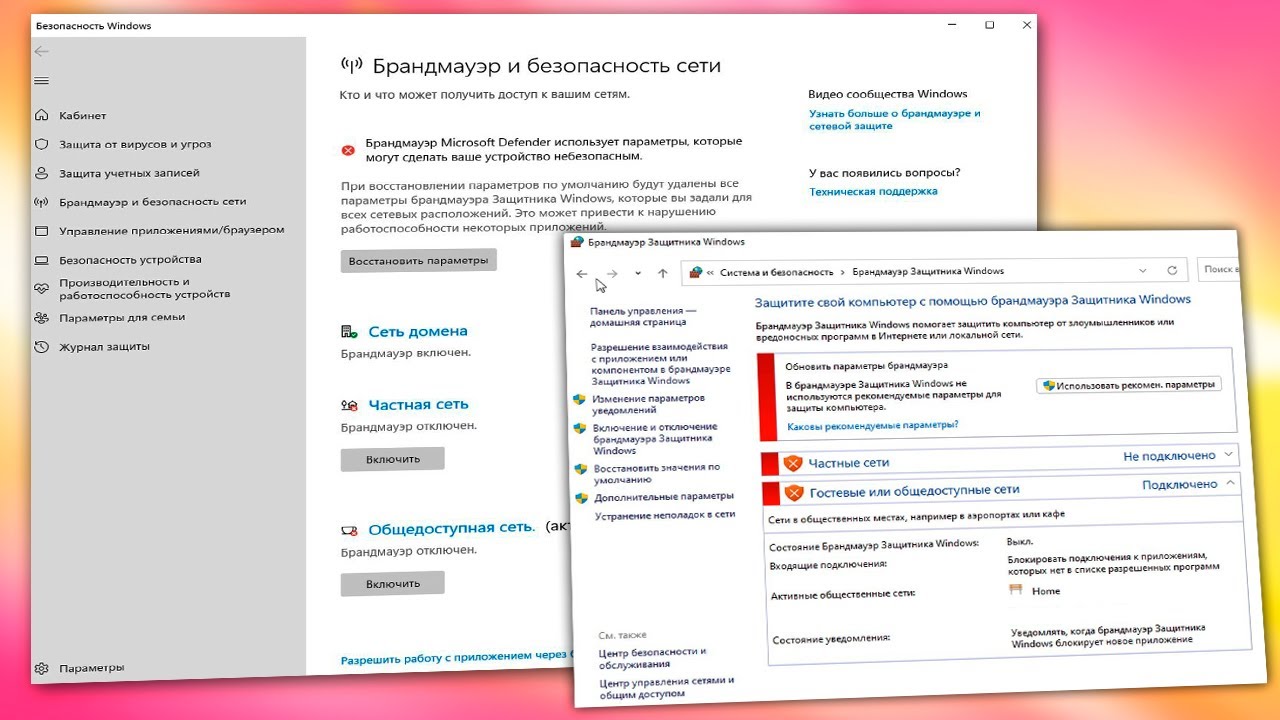
Task: Open the hamburger menu in Windows Security
Action: pyautogui.click(x=41, y=80)
